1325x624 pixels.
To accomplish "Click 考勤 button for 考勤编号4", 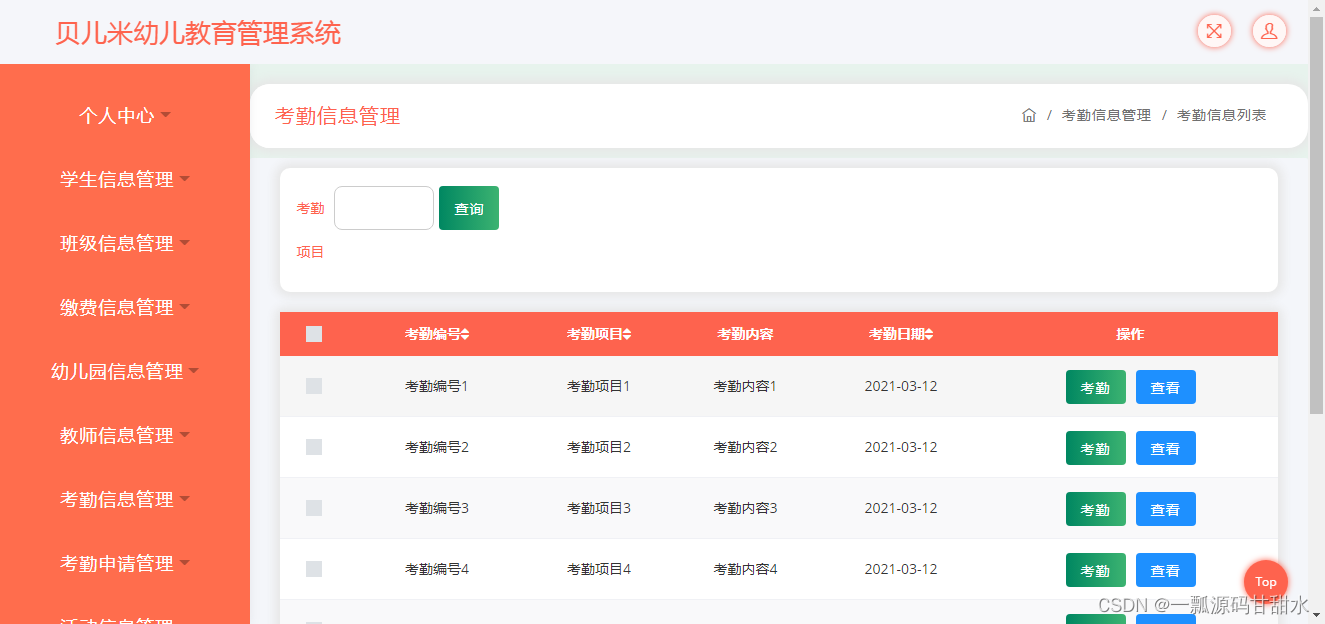I will [x=1096, y=570].
